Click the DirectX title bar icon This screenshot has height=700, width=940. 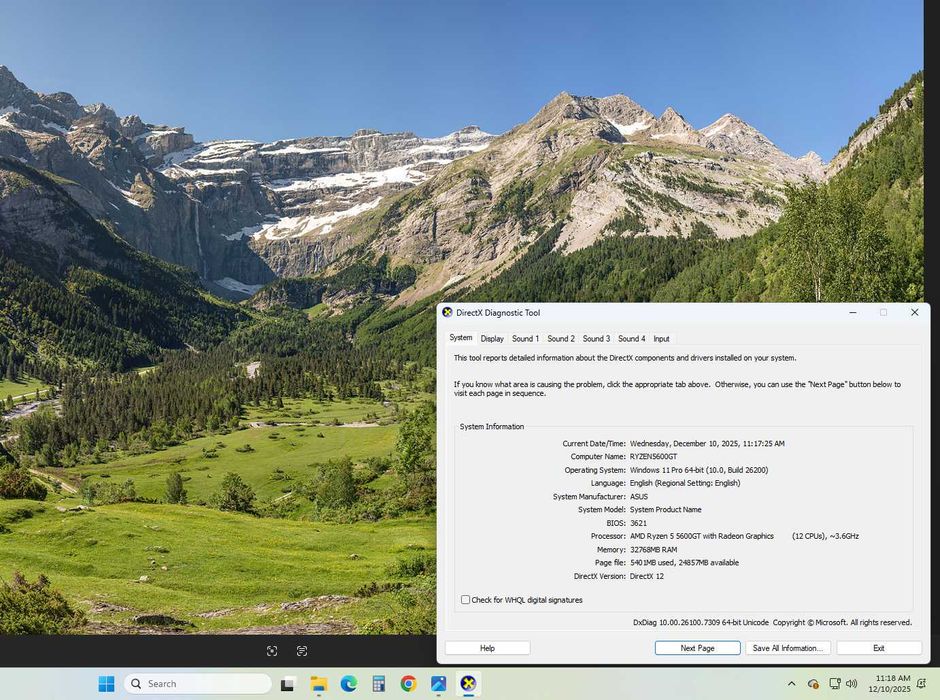click(x=447, y=312)
